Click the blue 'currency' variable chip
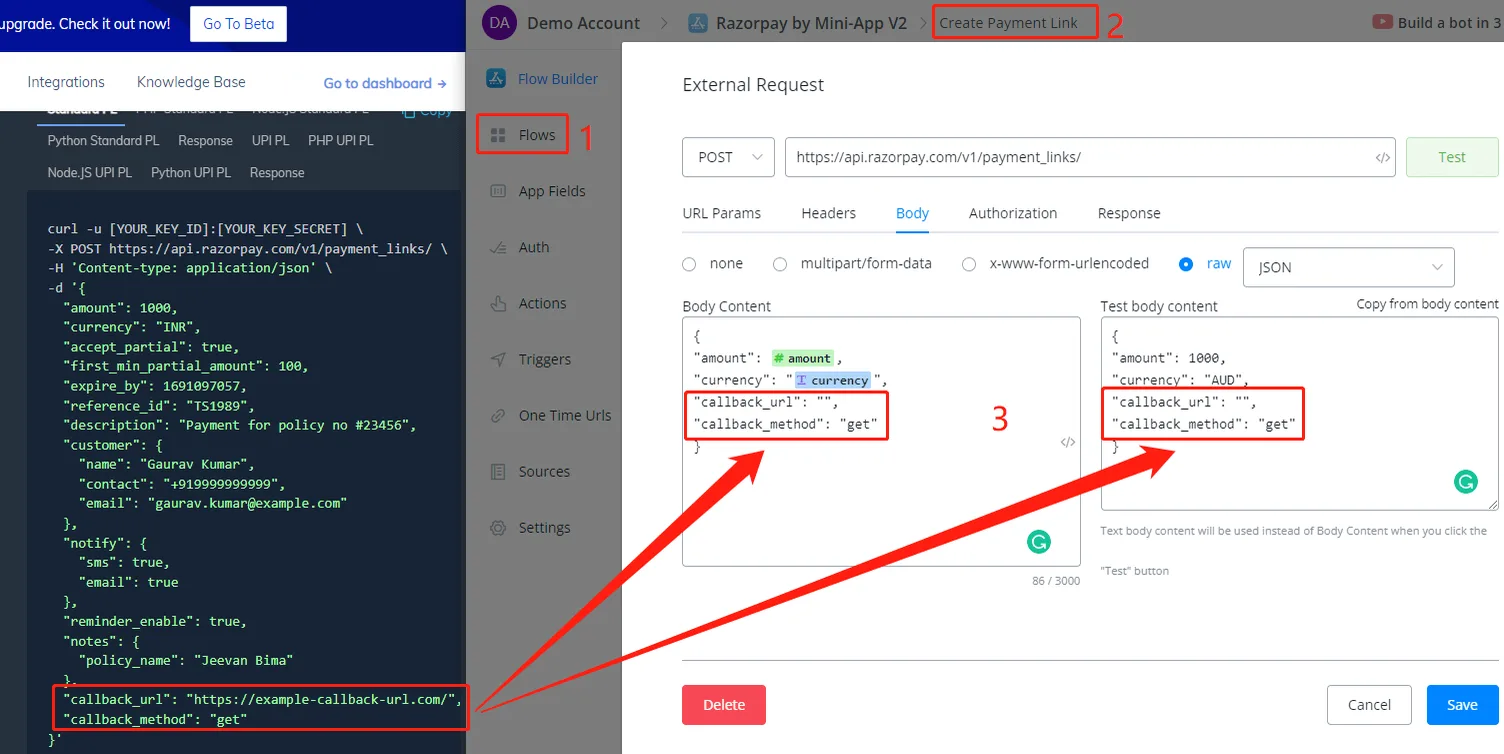The height and width of the screenshot is (754, 1504). 832,380
